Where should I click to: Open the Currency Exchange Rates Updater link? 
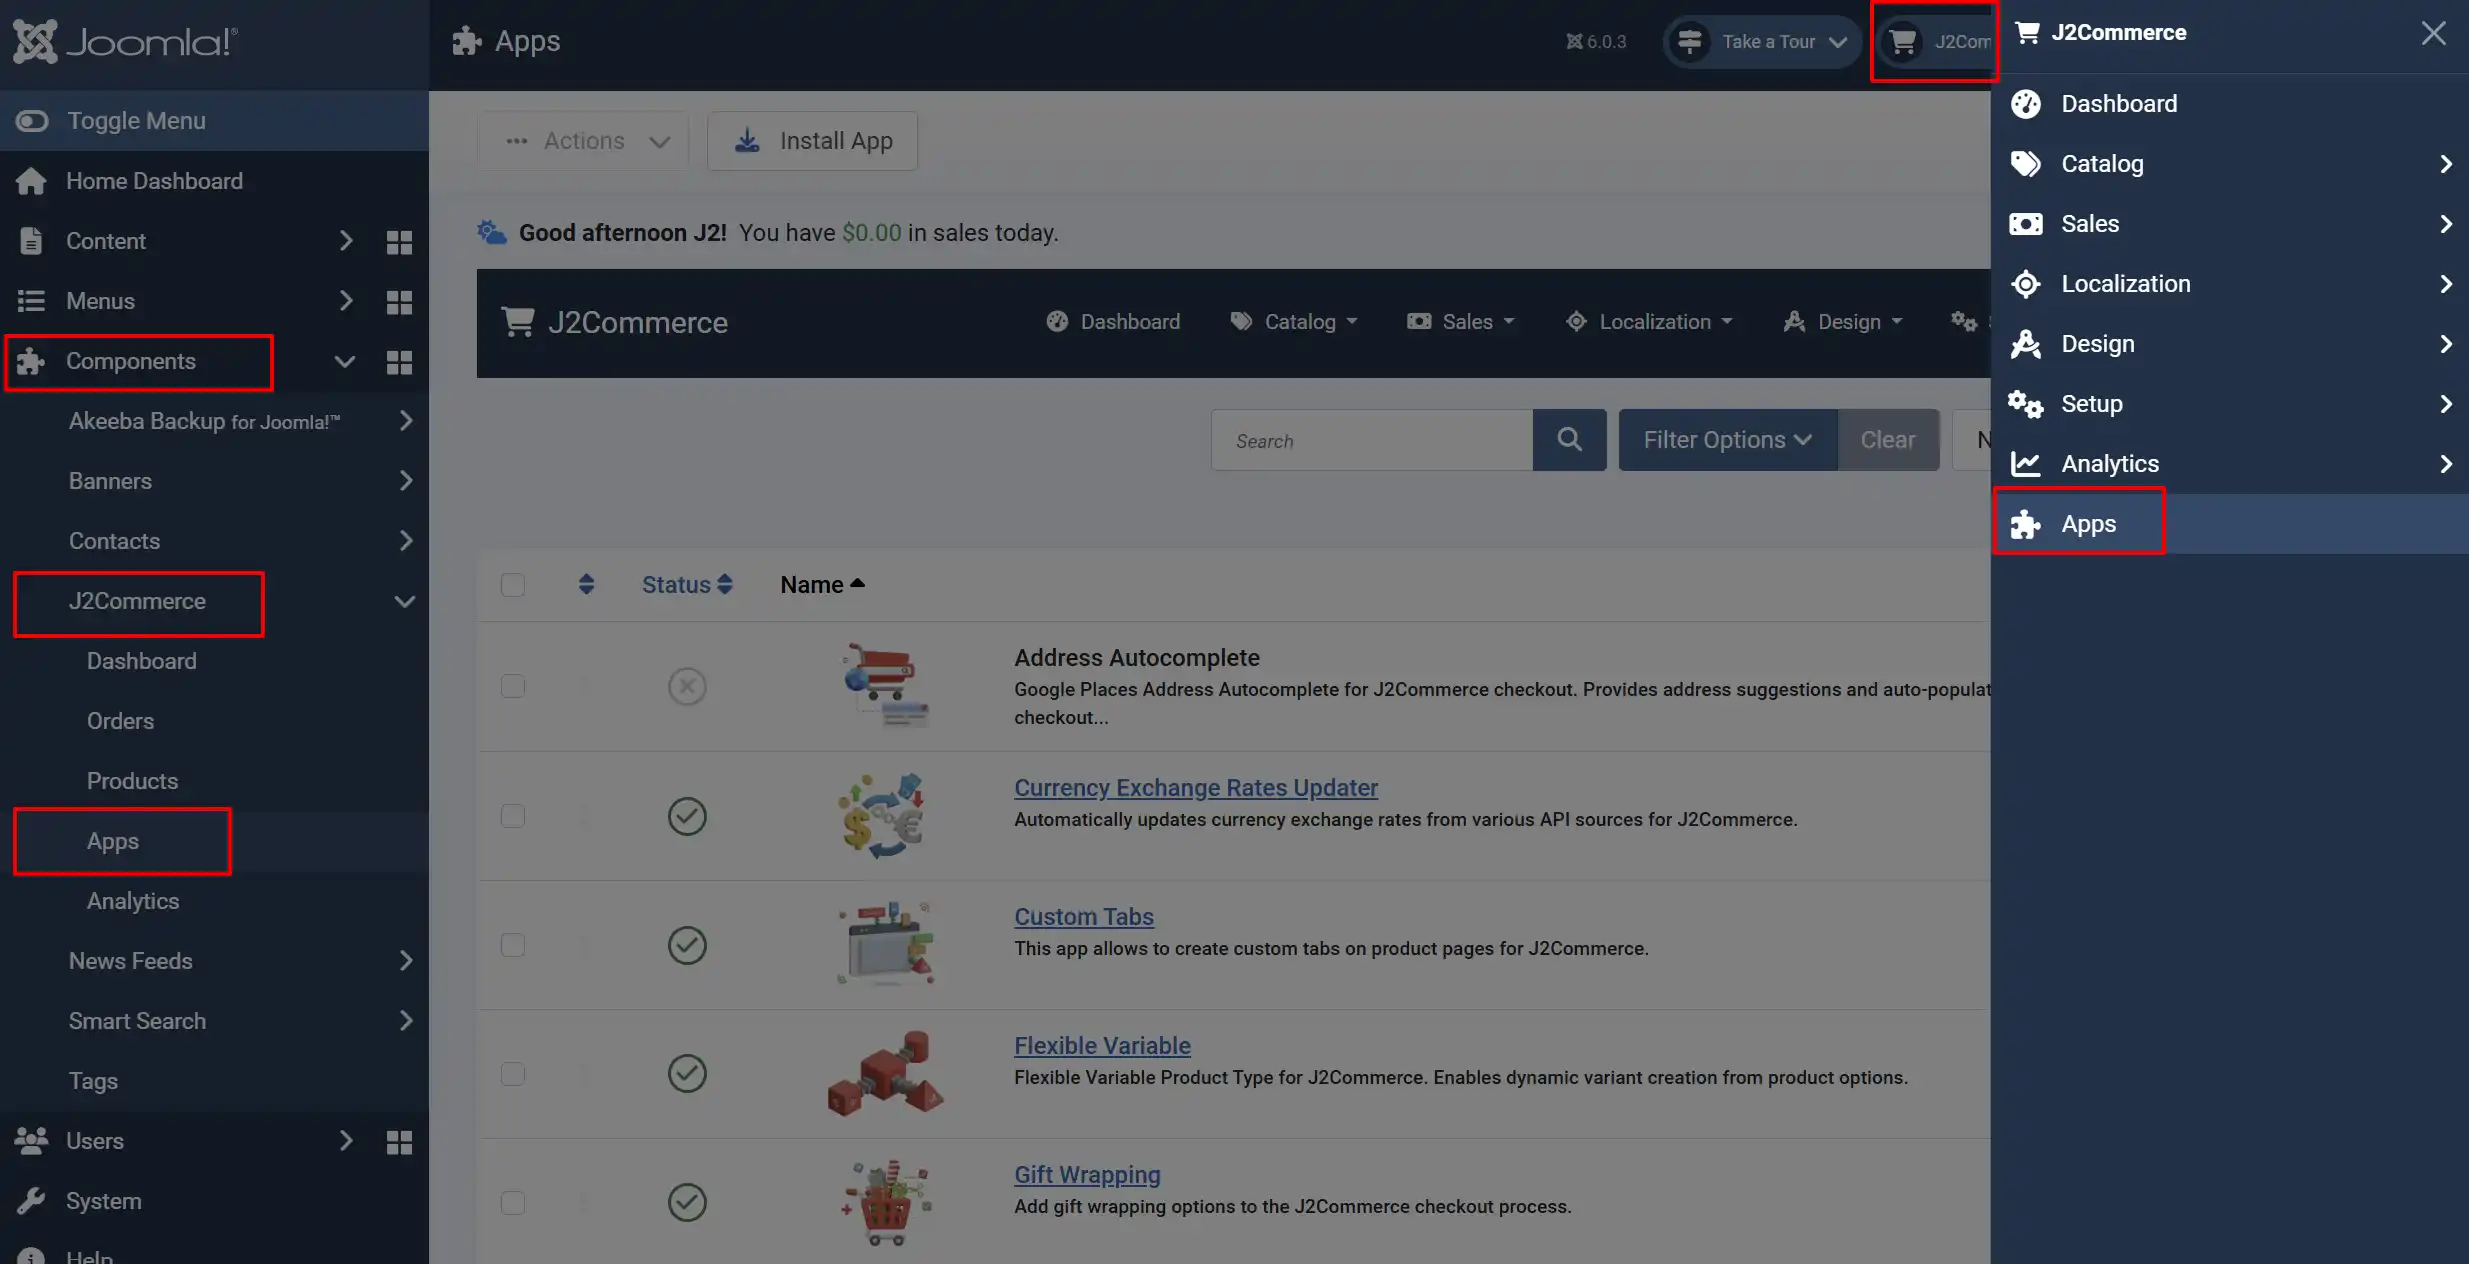(1195, 788)
